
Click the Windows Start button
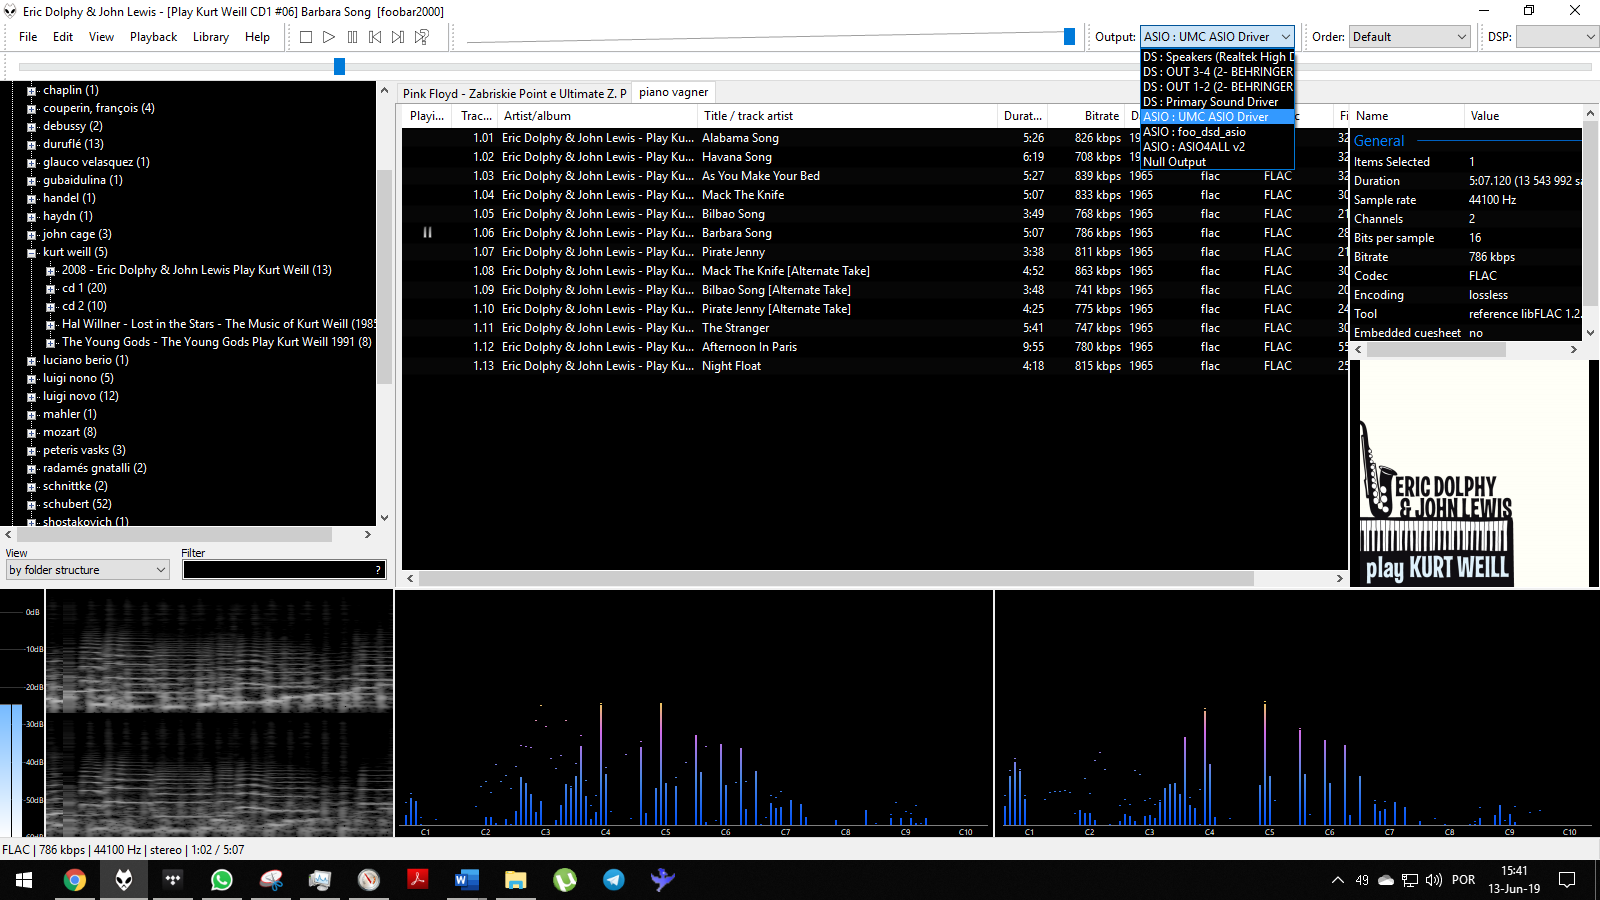pyautogui.click(x=24, y=880)
